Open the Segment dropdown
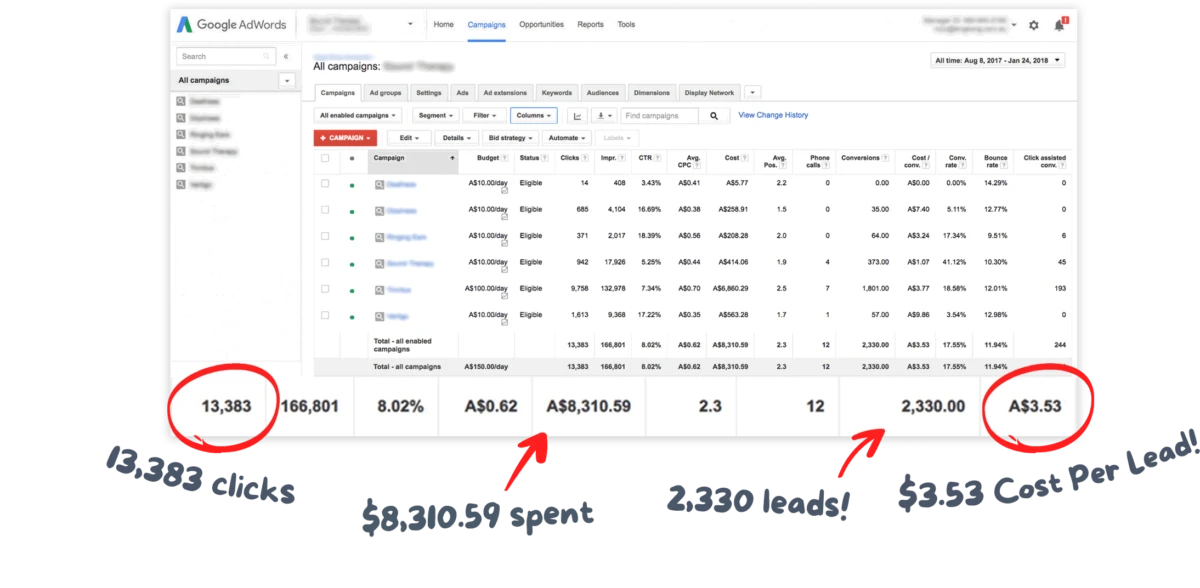Viewport: 1200px width, 588px height. (435, 116)
